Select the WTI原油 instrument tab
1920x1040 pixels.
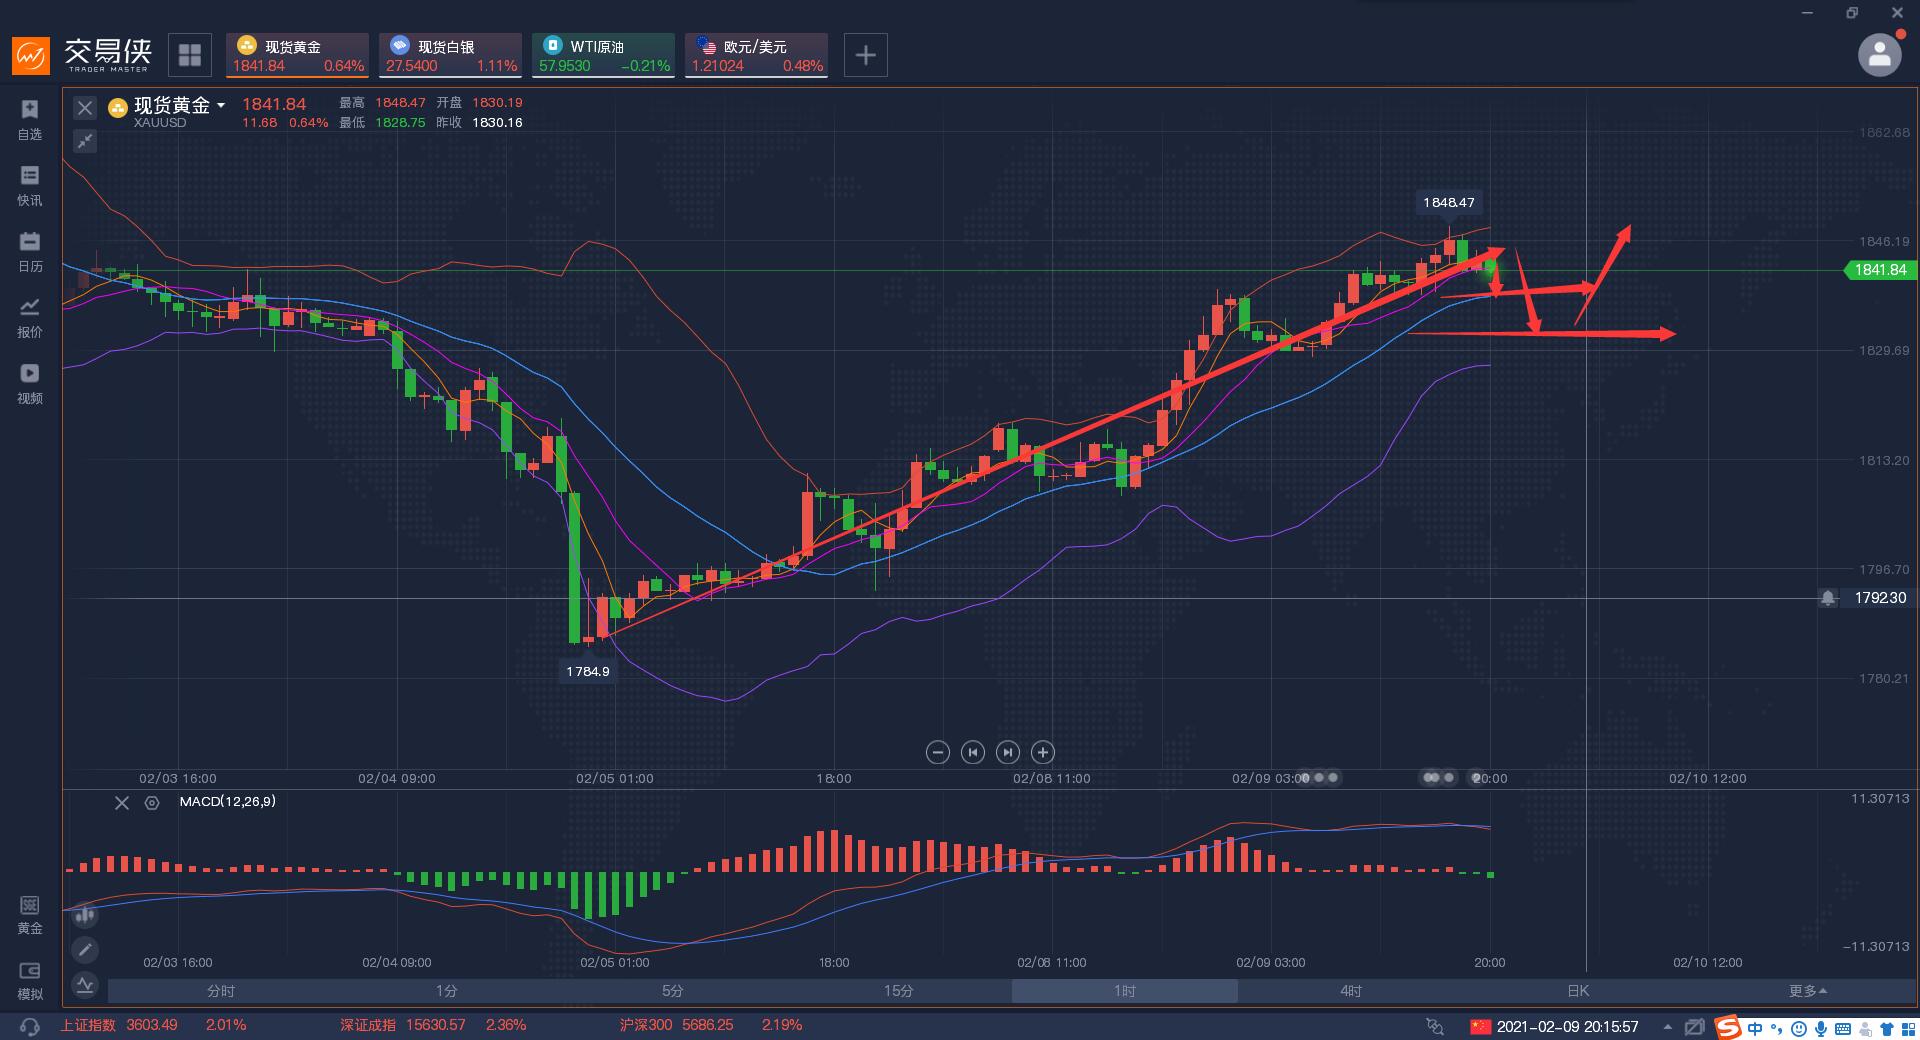coord(604,55)
